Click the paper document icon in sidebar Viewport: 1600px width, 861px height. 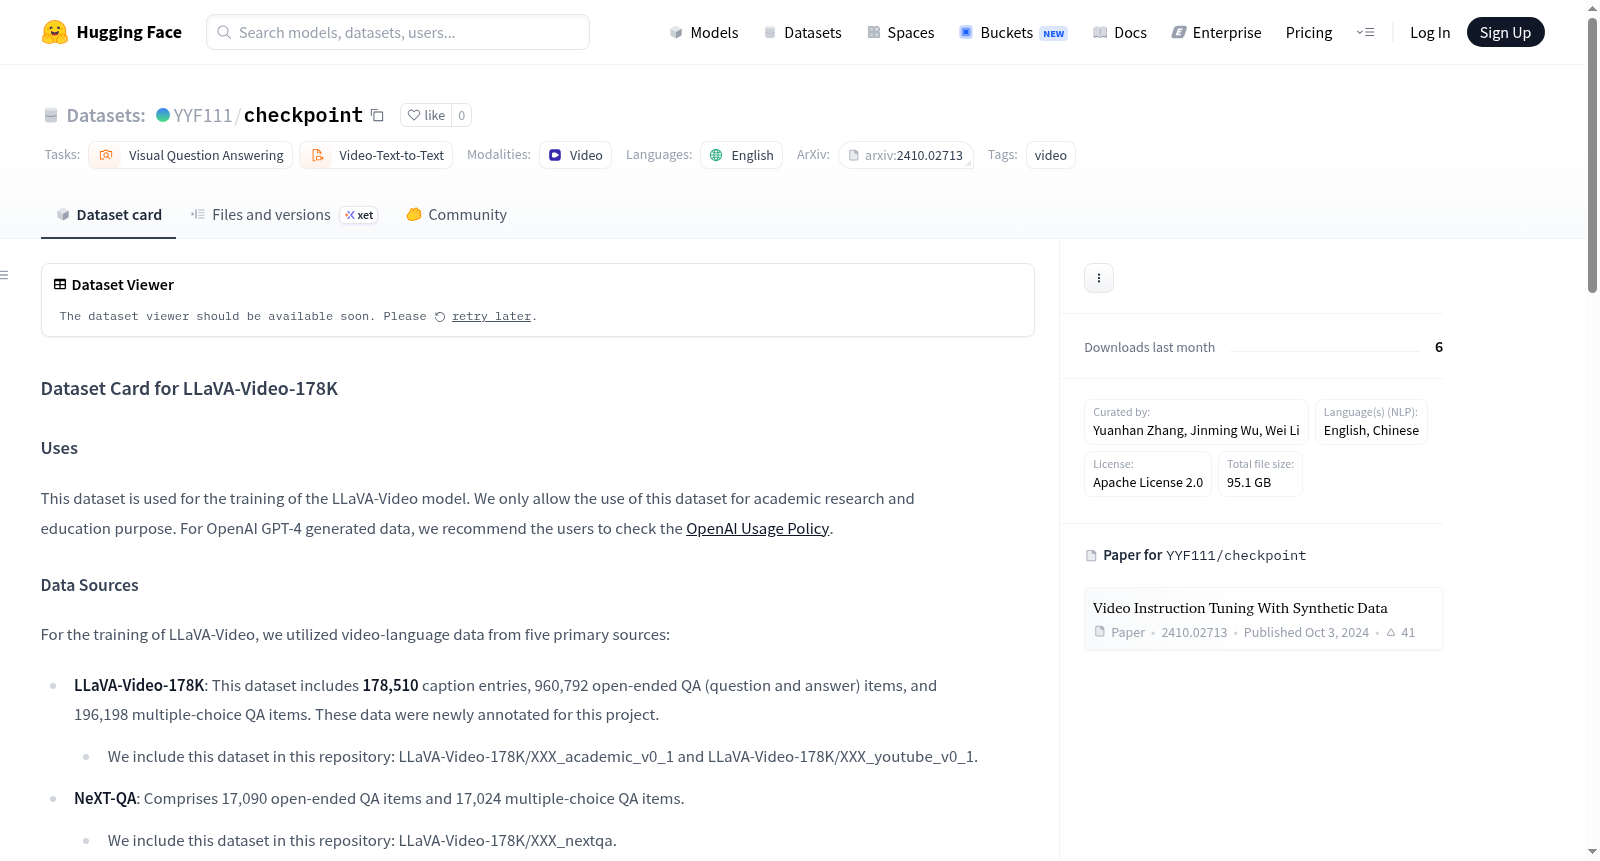(x=1091, y=555)
